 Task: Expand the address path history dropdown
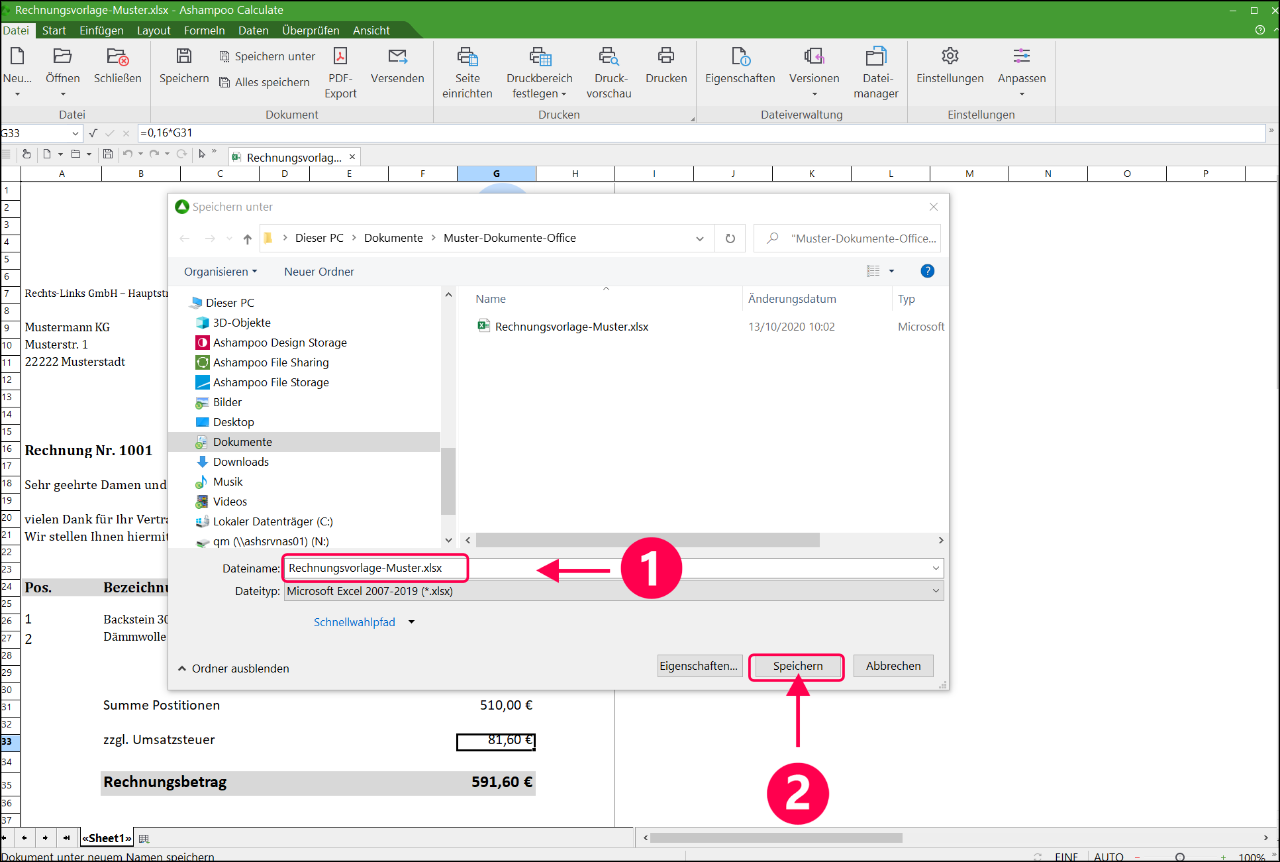click(700, 238)
